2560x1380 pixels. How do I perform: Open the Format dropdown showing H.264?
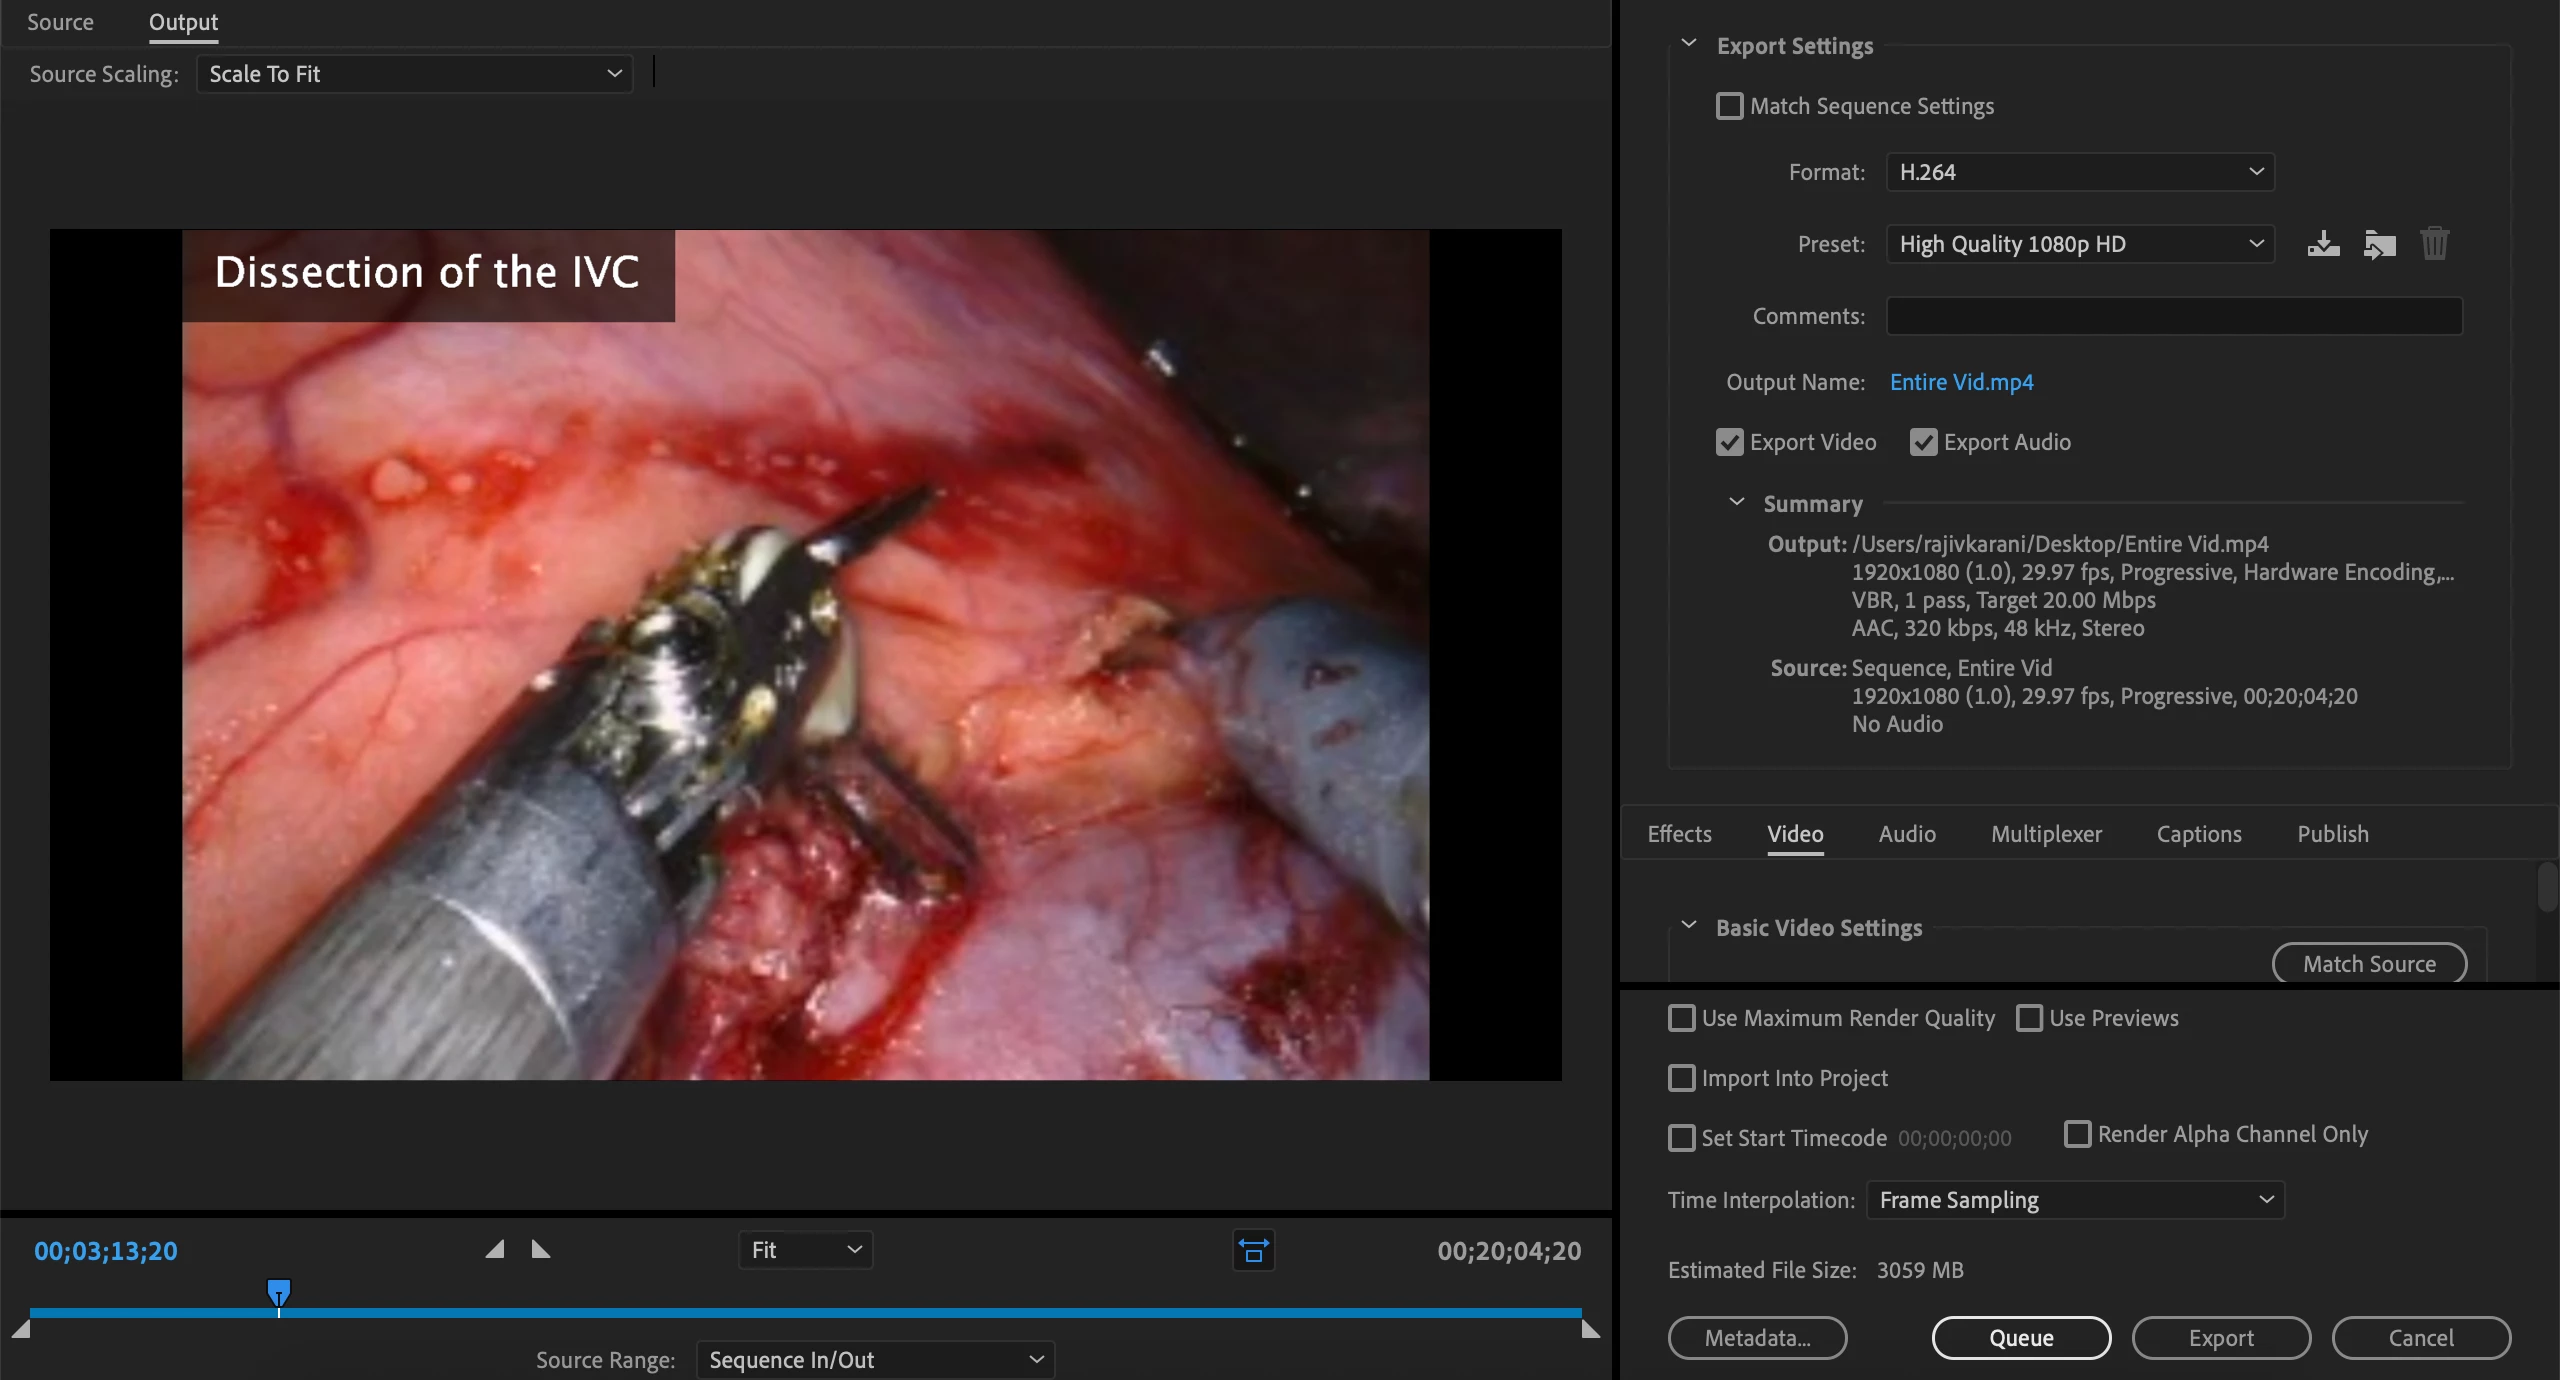point(2080,172)
